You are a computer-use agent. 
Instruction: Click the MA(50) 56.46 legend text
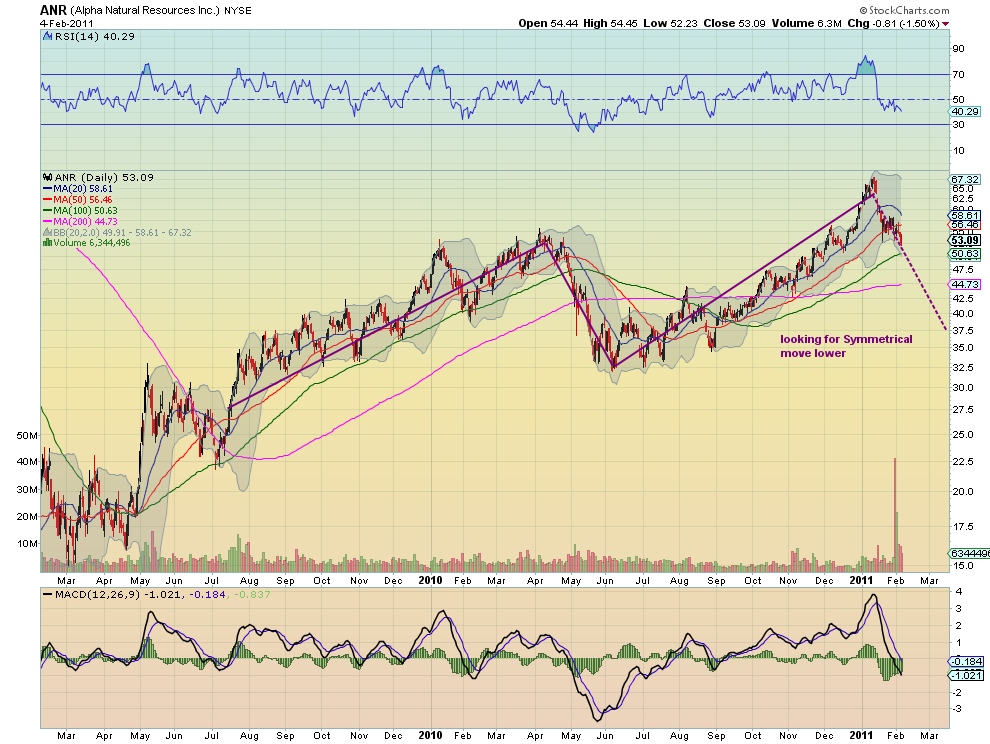83,200
